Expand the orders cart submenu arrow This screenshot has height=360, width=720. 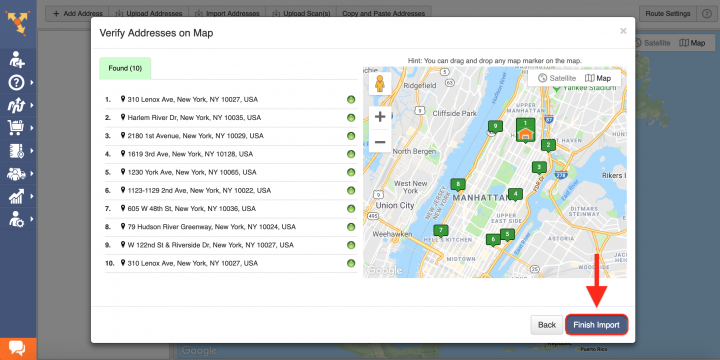[32, 128]
